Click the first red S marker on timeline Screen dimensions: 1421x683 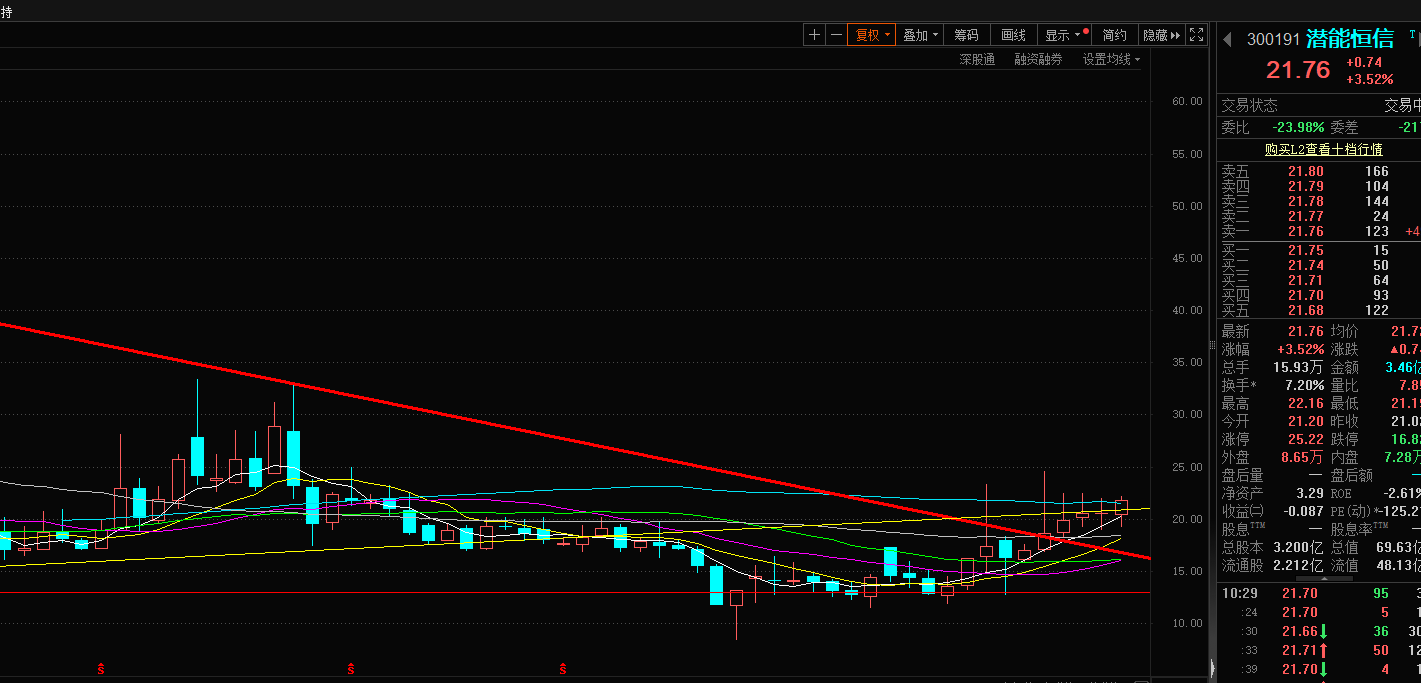click(100, 667)
